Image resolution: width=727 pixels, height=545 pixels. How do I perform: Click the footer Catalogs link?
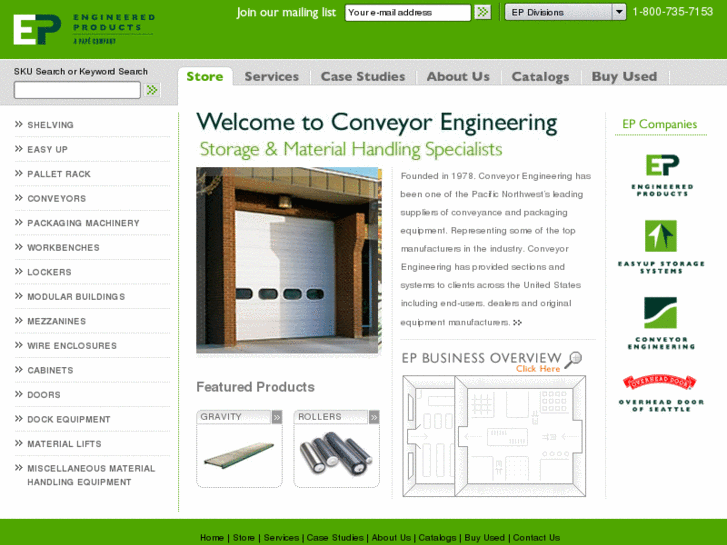coord(437,538)
